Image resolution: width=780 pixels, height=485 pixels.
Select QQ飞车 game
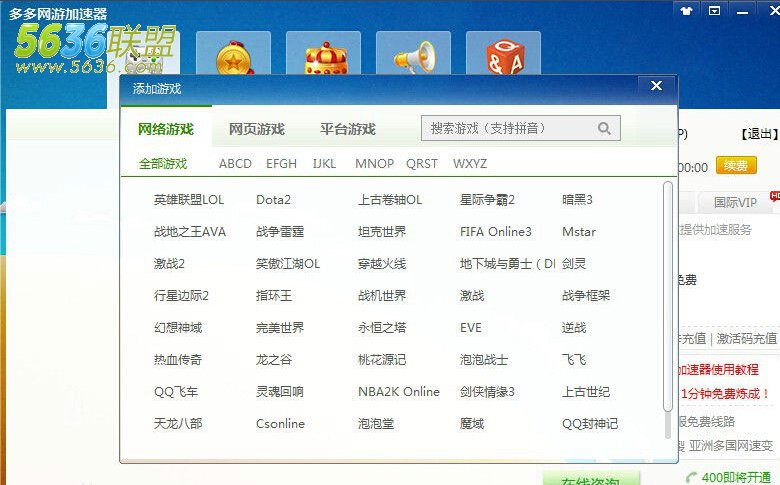click(x=176, y=392)
